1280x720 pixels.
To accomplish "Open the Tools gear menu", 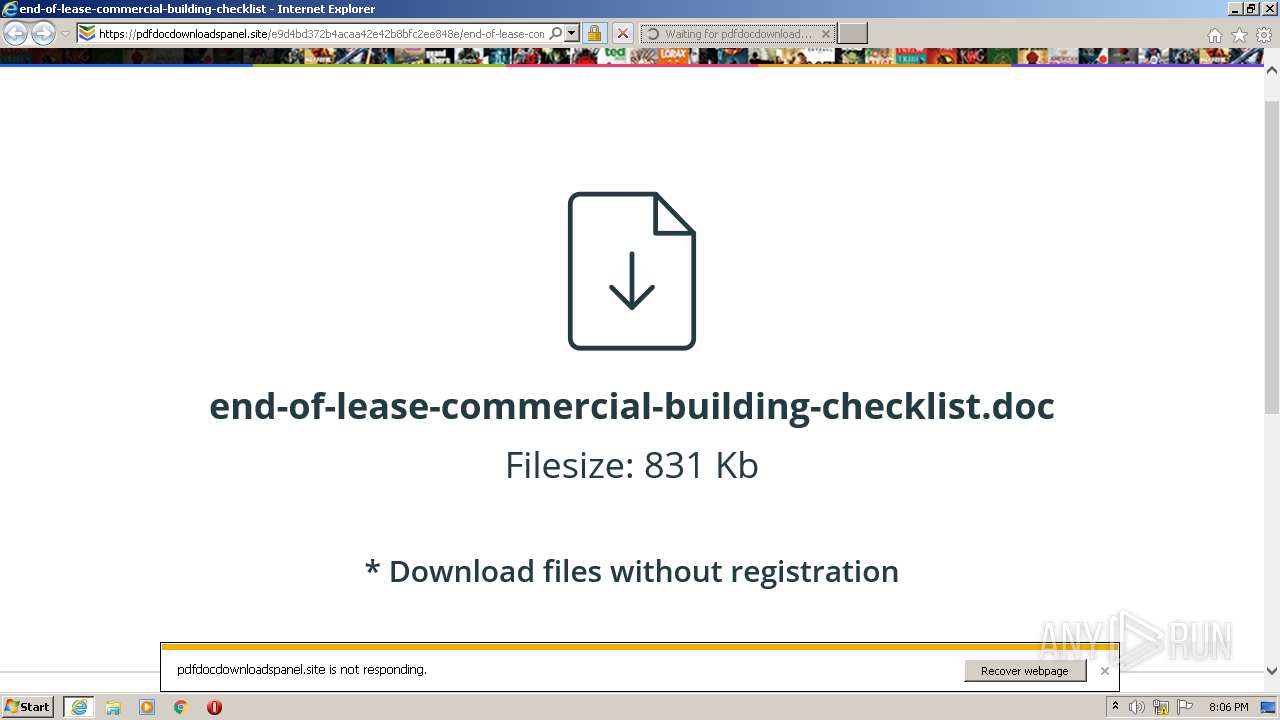I will [1264, 35].
